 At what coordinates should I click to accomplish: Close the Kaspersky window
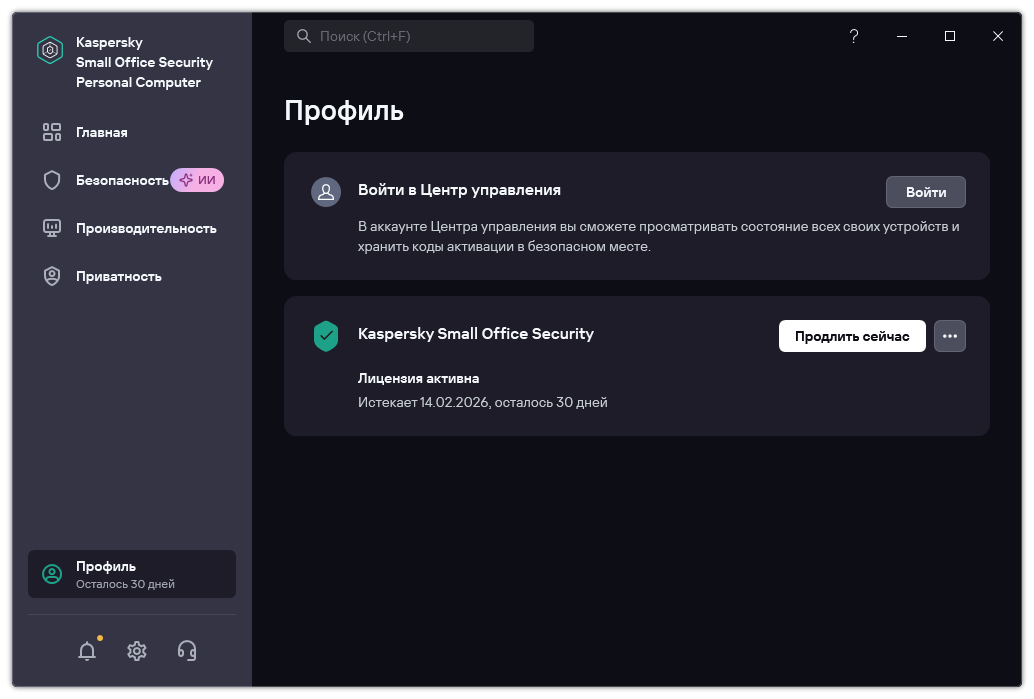tap(998, 36)
